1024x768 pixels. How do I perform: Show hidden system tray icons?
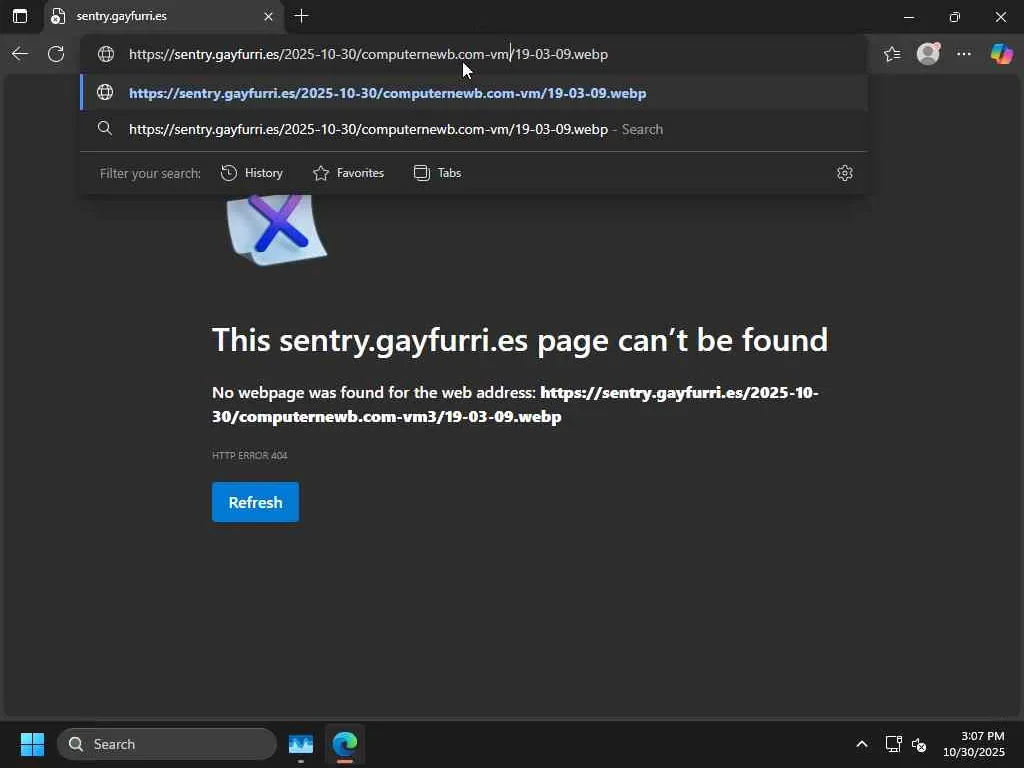[862, 744]
